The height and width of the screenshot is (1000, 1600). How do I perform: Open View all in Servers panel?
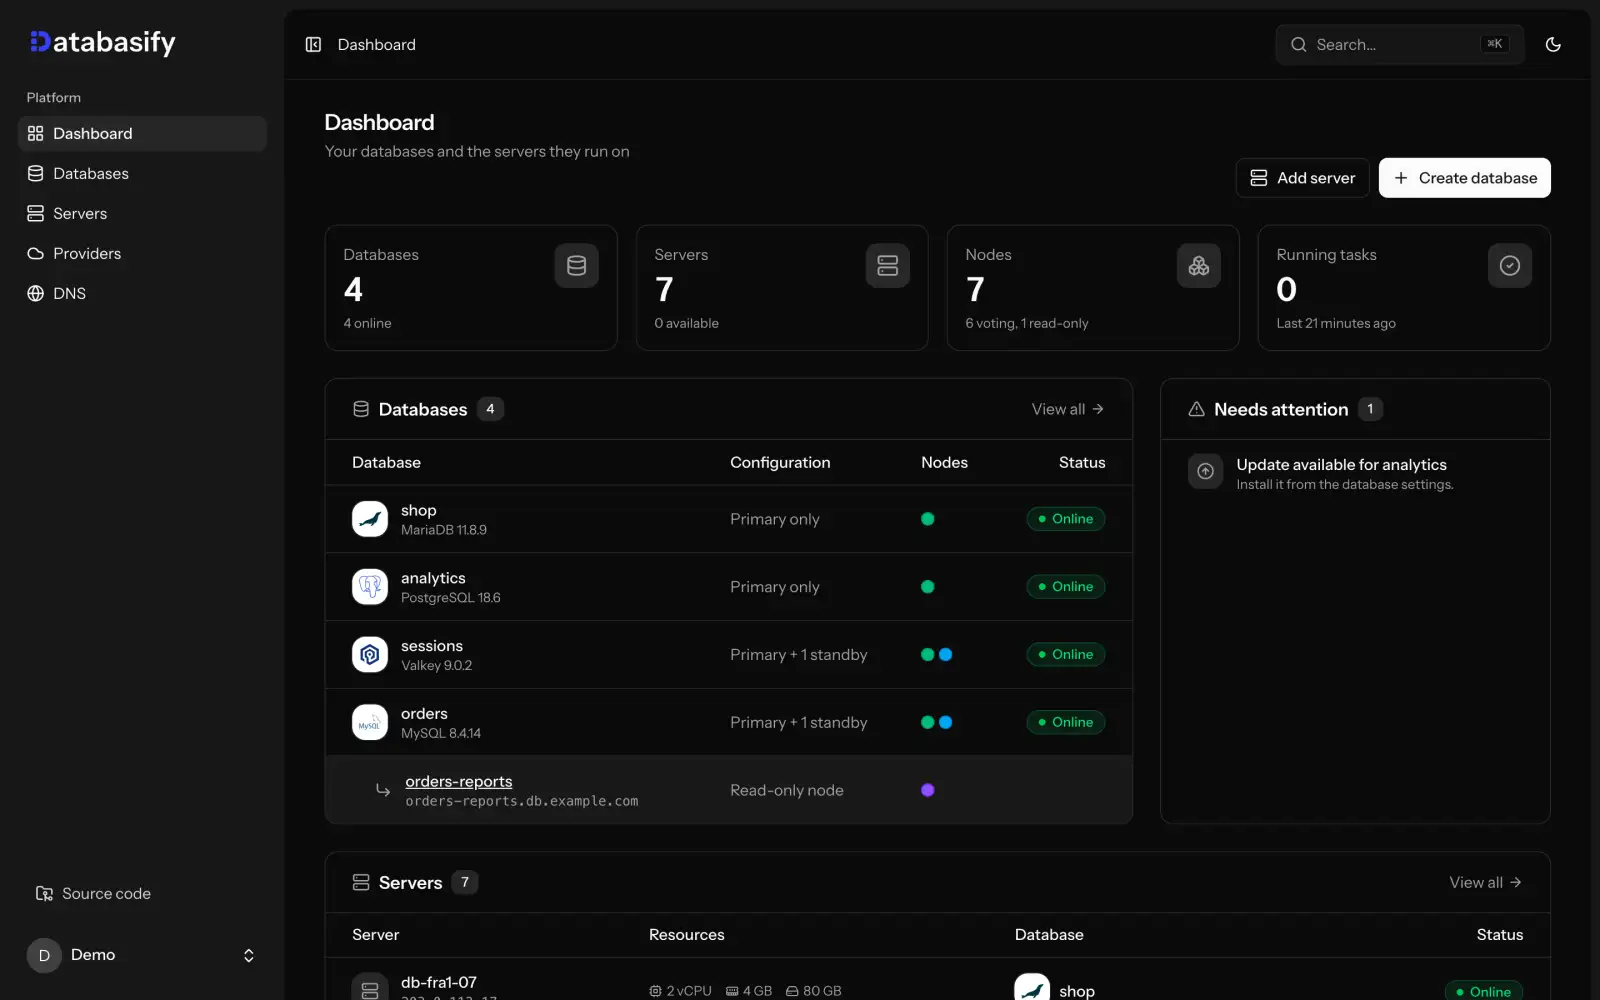[x=1485, y=882]
